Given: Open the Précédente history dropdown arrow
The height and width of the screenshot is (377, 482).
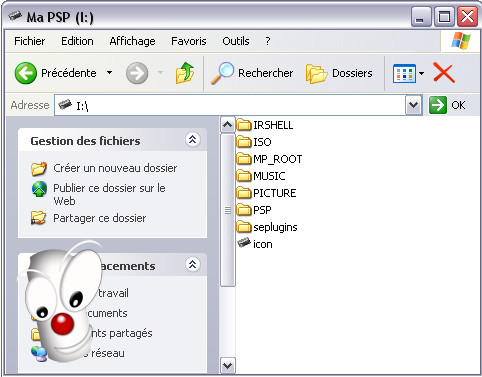Looking at the screenshot, I should 109,73.
